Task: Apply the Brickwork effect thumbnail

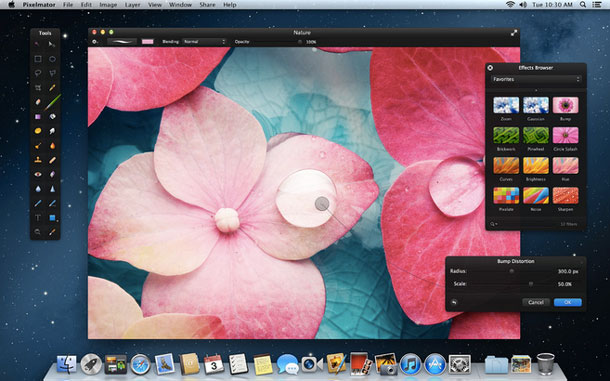Action: point(506,135)
